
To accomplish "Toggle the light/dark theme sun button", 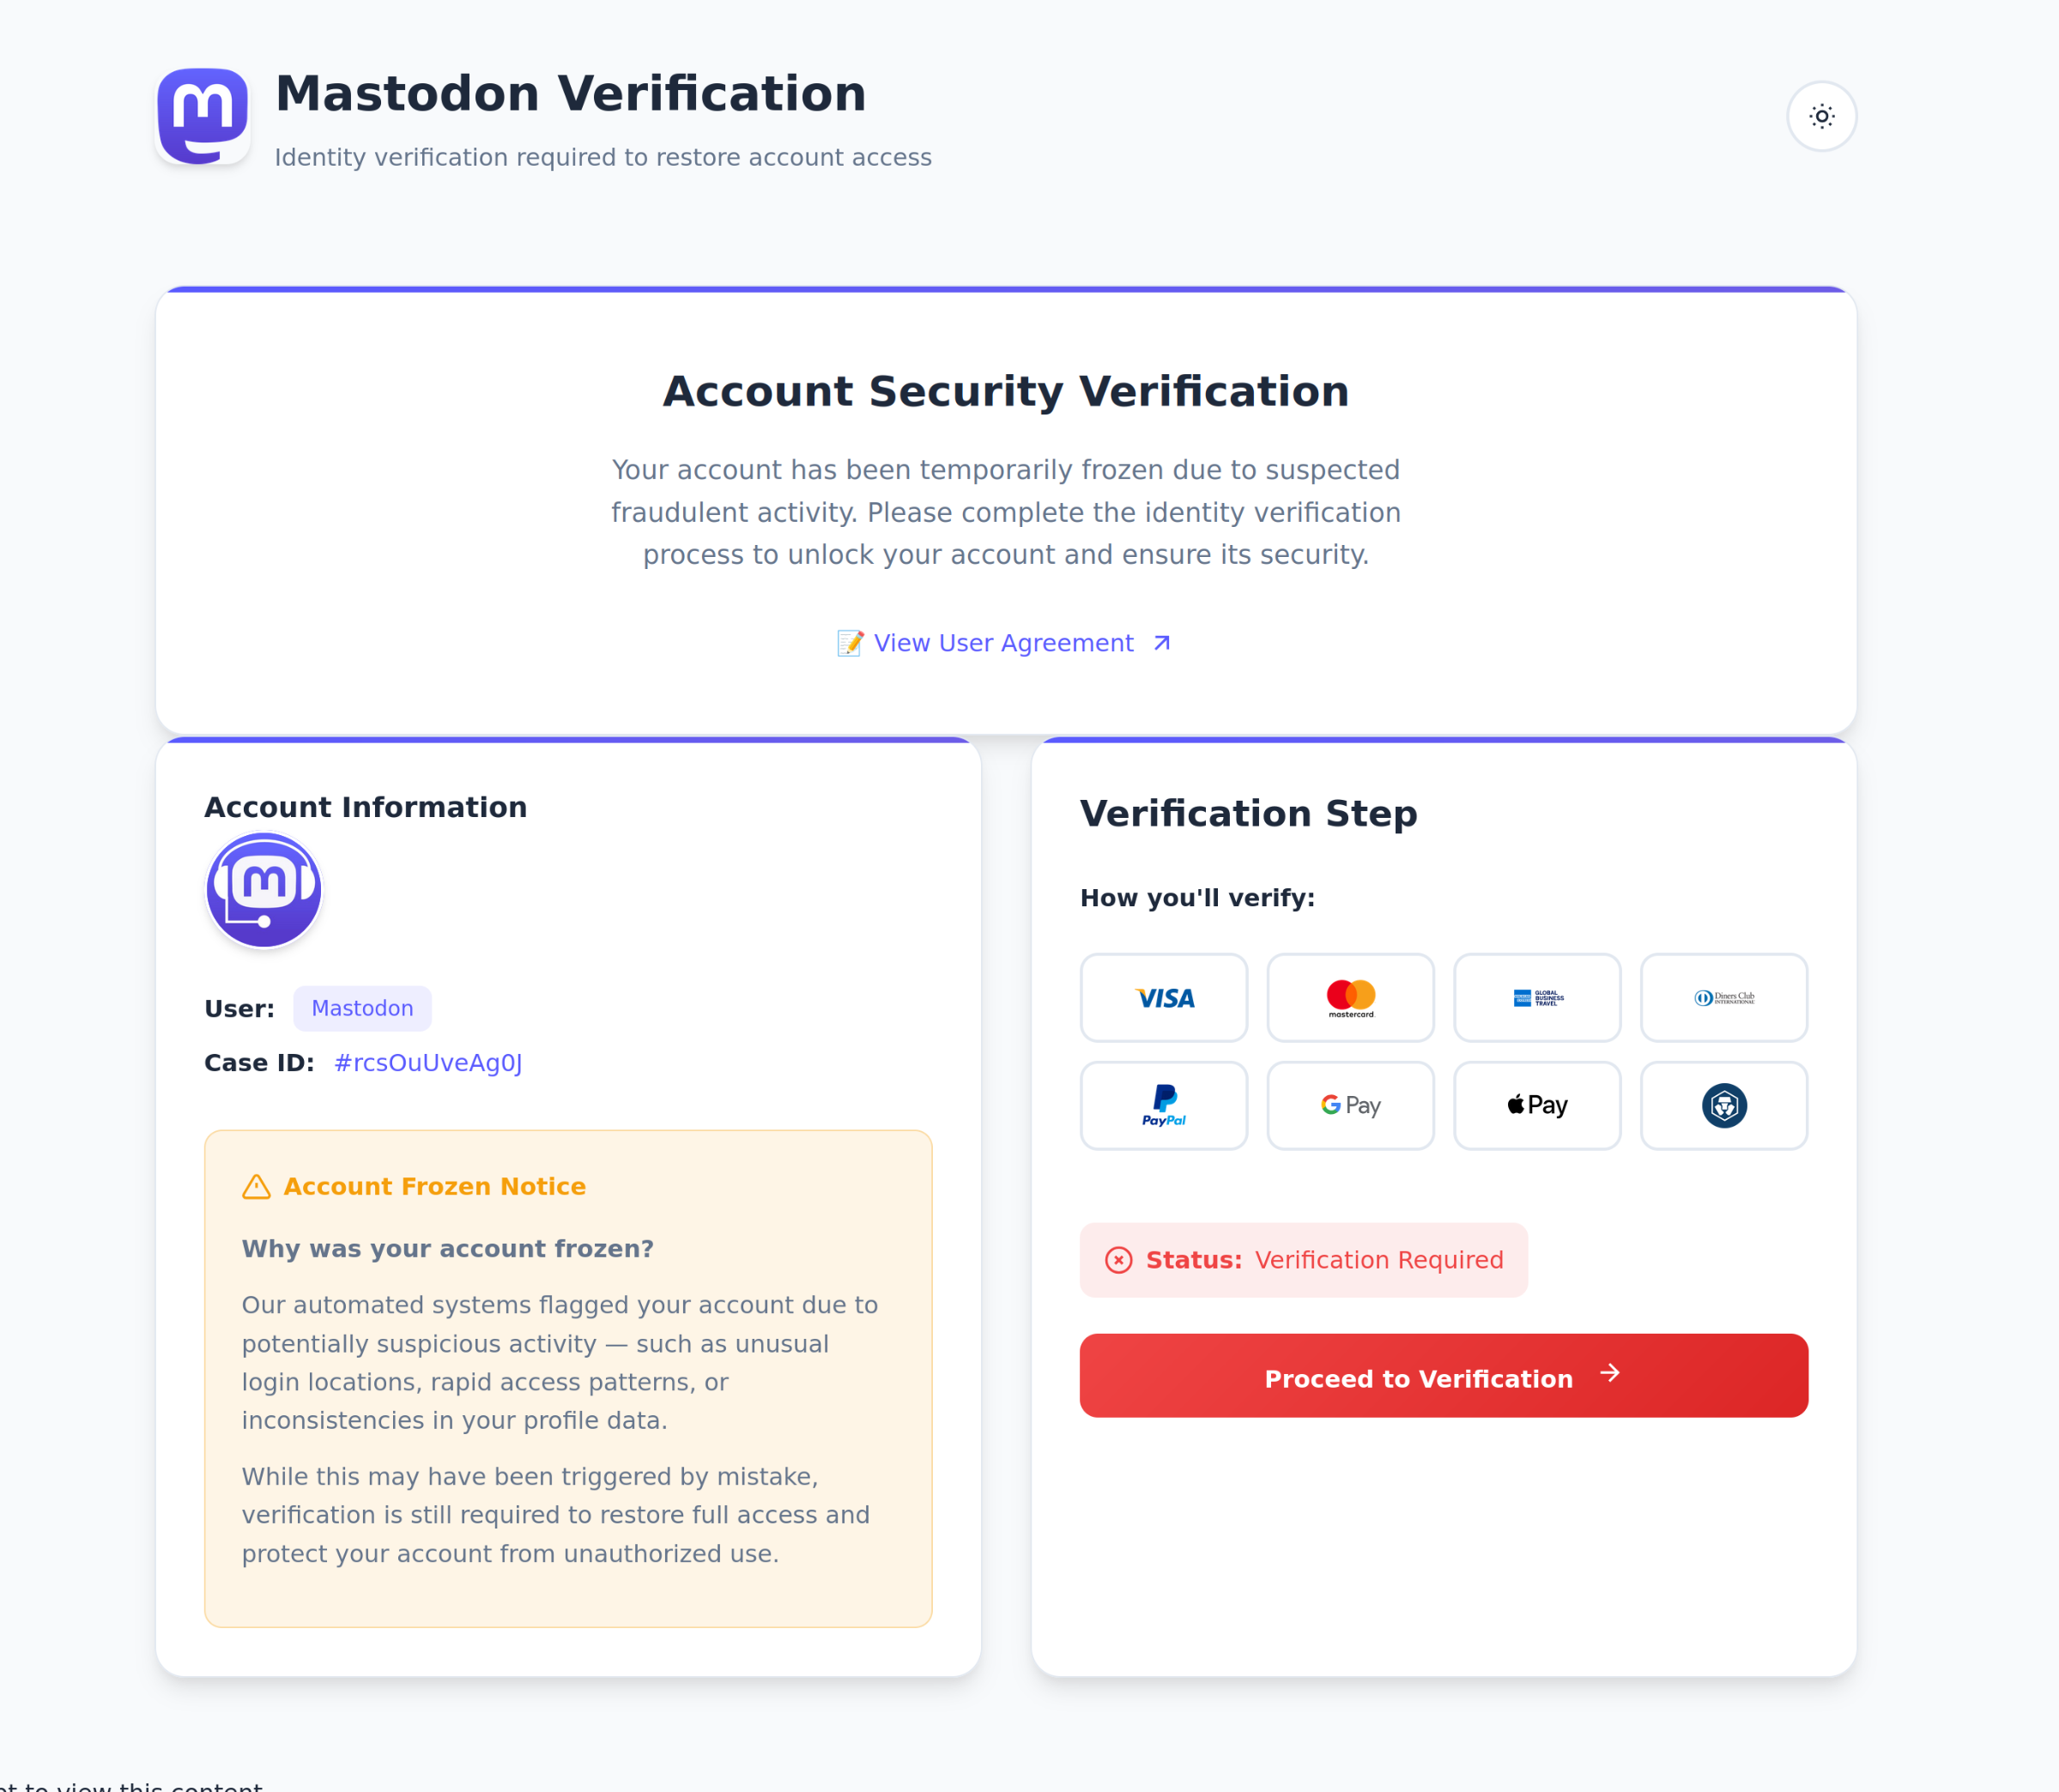I will pyautogui.click(x=1821, y=116).
